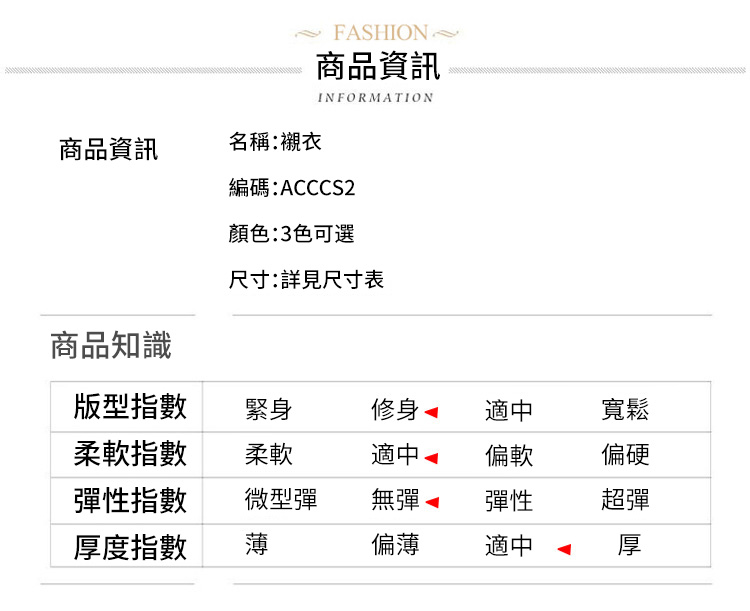Image resolution: width=750 pixels, height=611 pixels.
Task: Pick the 微型彈 option
Action: point(280,500)
